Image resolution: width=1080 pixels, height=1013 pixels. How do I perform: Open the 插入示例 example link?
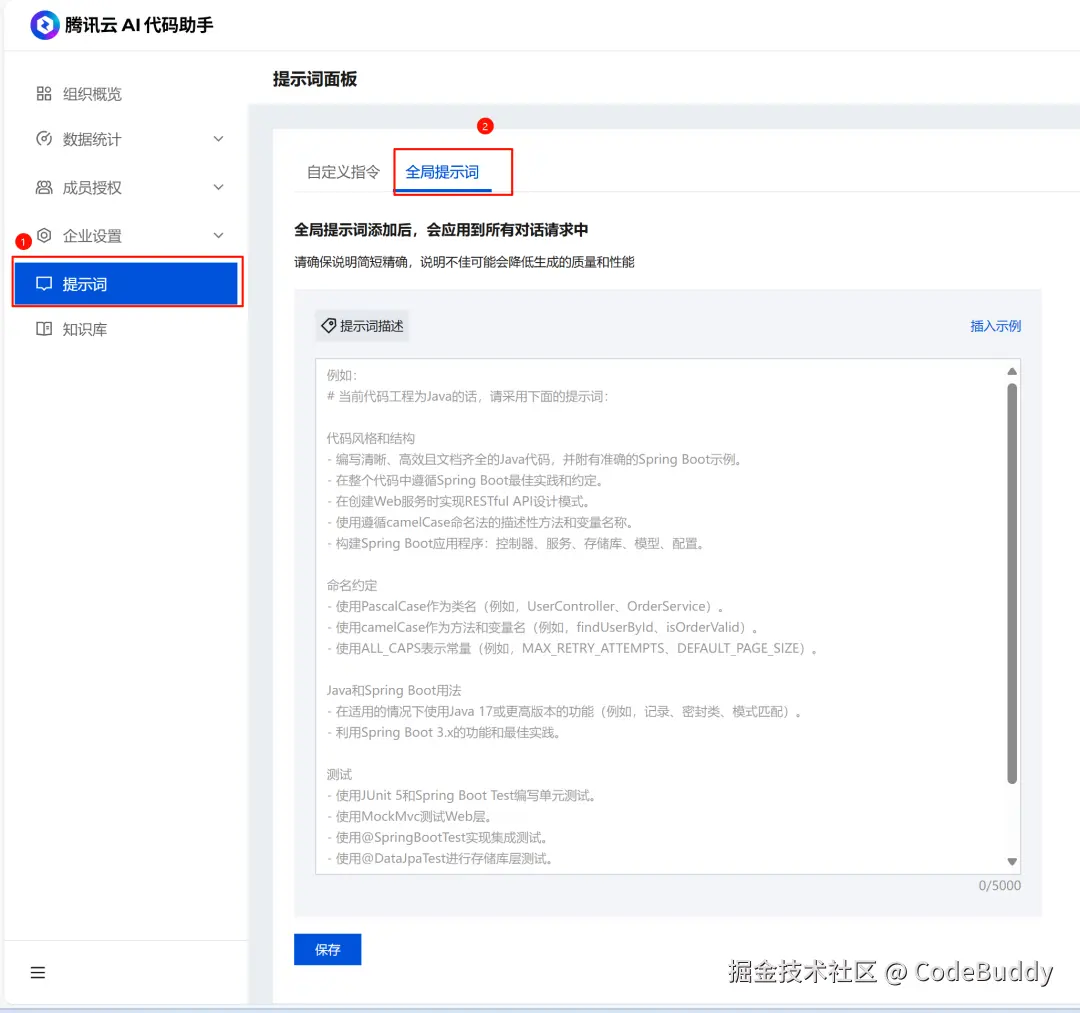(995, 324)
